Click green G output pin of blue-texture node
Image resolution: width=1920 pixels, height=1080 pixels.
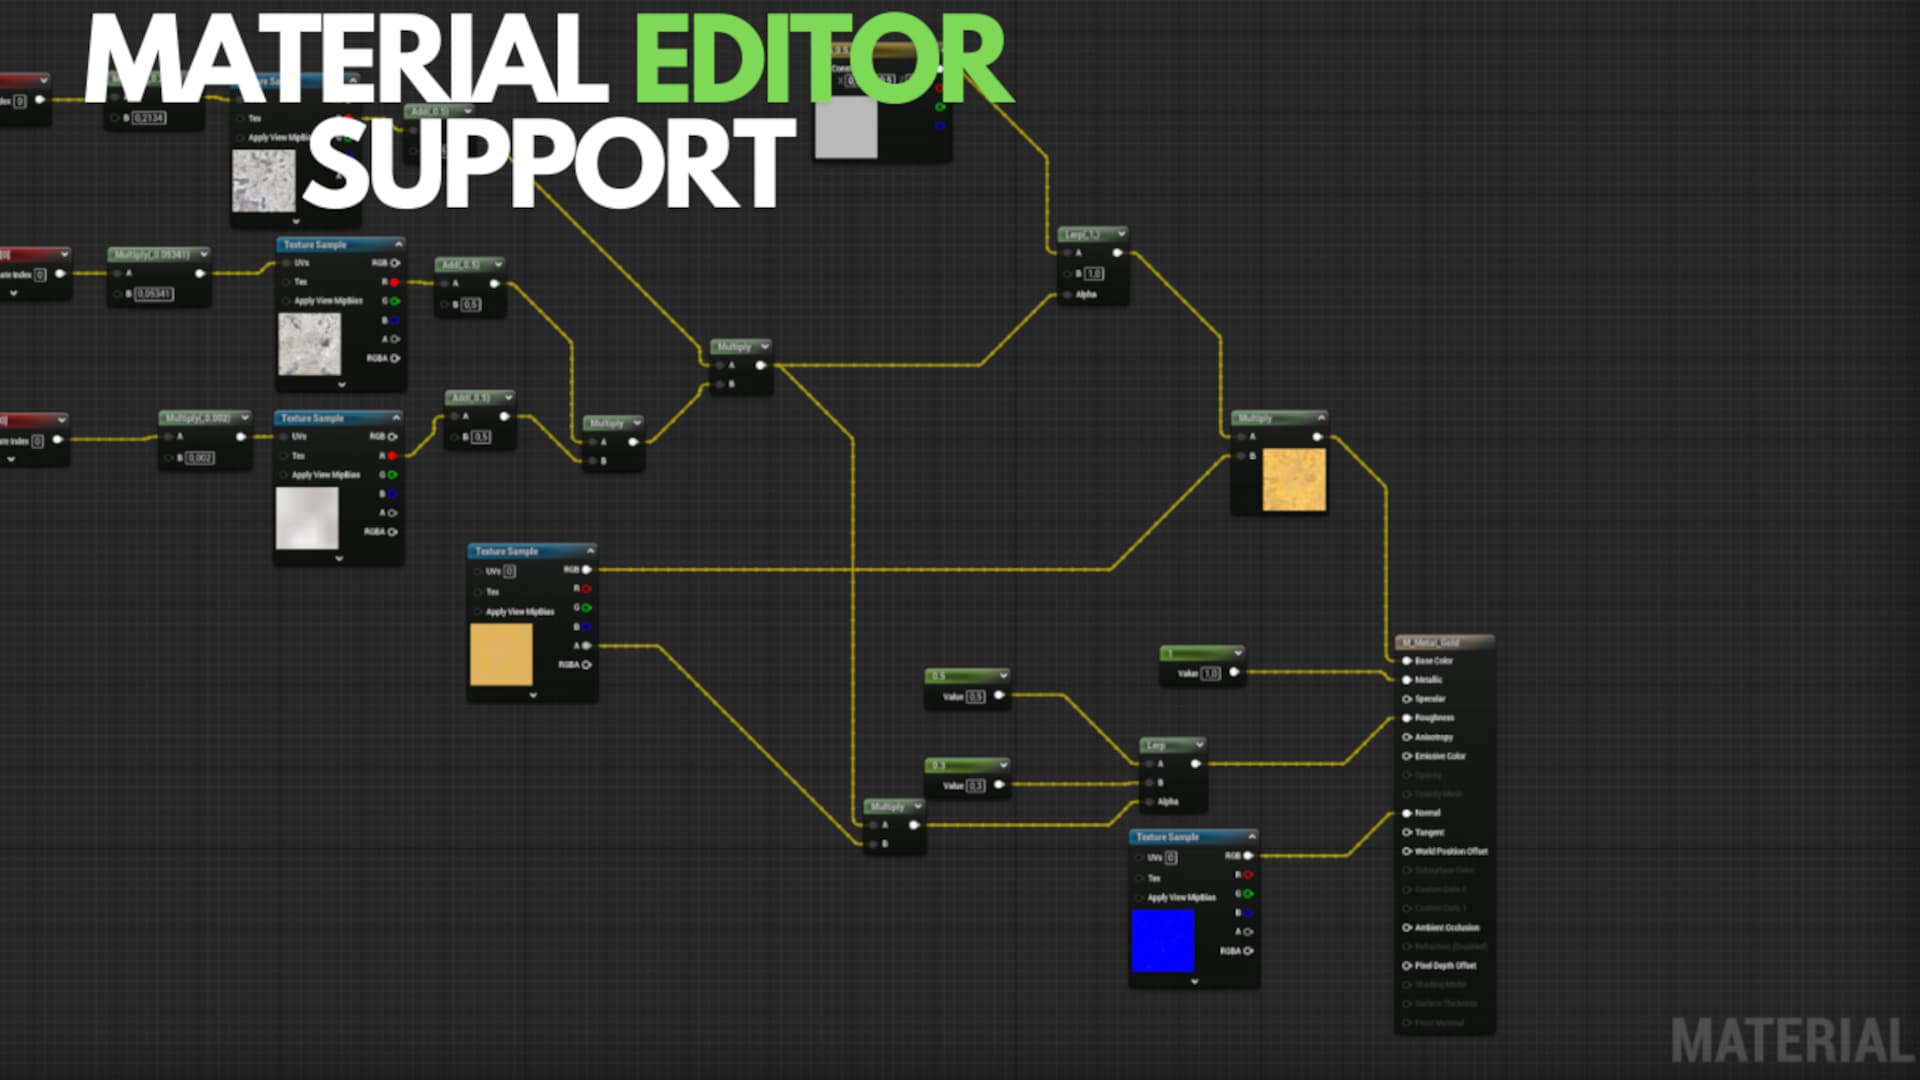(1248, 894)
